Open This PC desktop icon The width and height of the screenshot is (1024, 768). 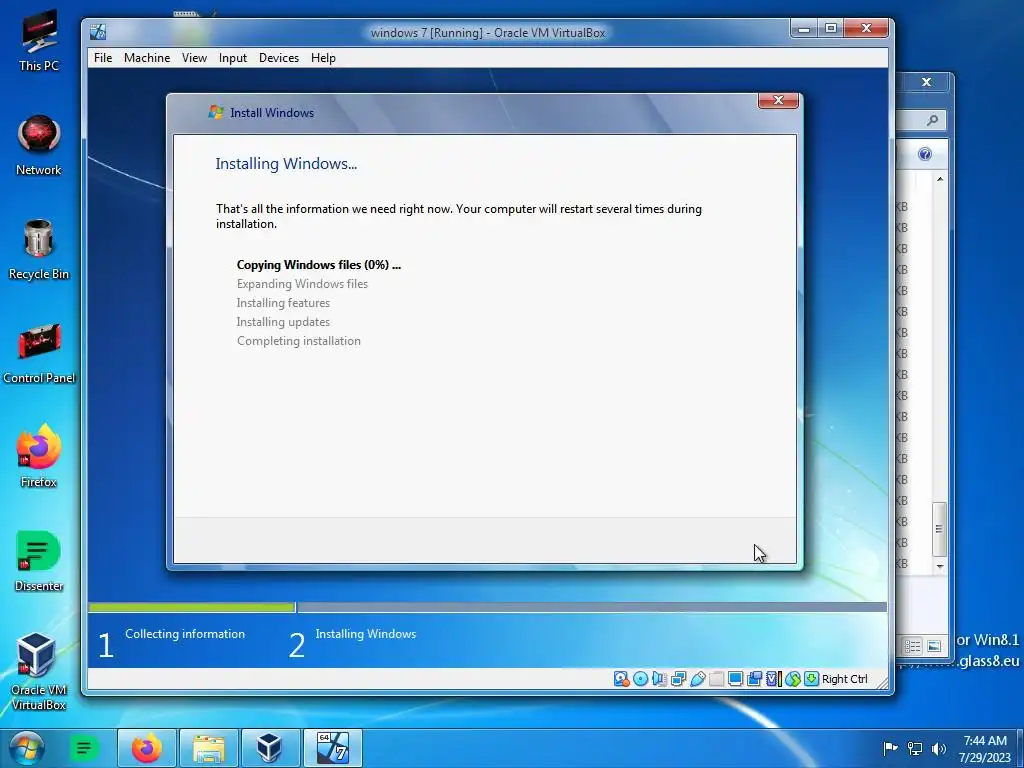tap(39, 40)
